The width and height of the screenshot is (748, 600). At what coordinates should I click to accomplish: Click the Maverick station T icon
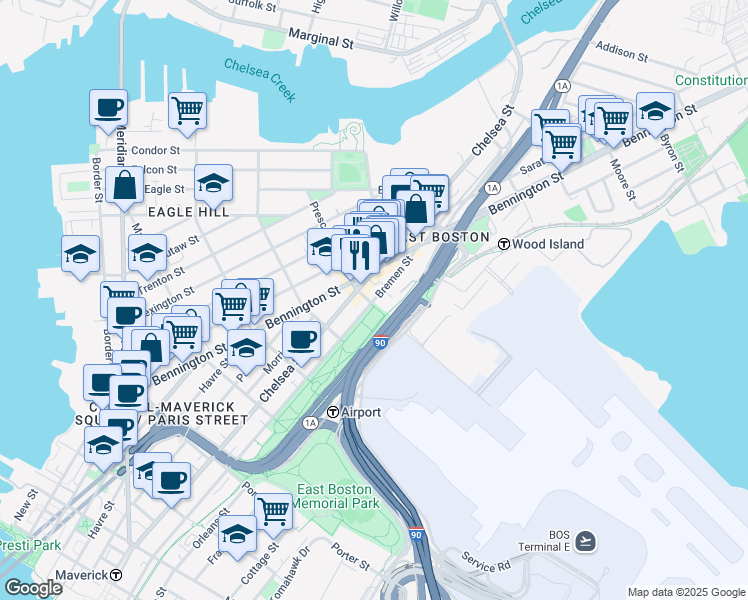pos(116,575)
